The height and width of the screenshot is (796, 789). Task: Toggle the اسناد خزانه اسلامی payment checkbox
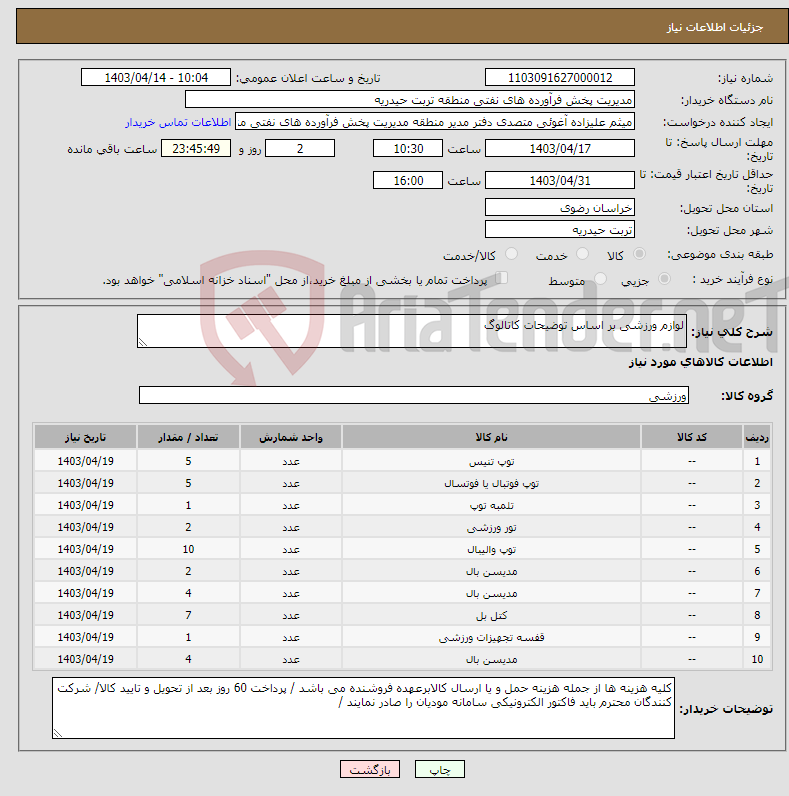click(502, 278)
